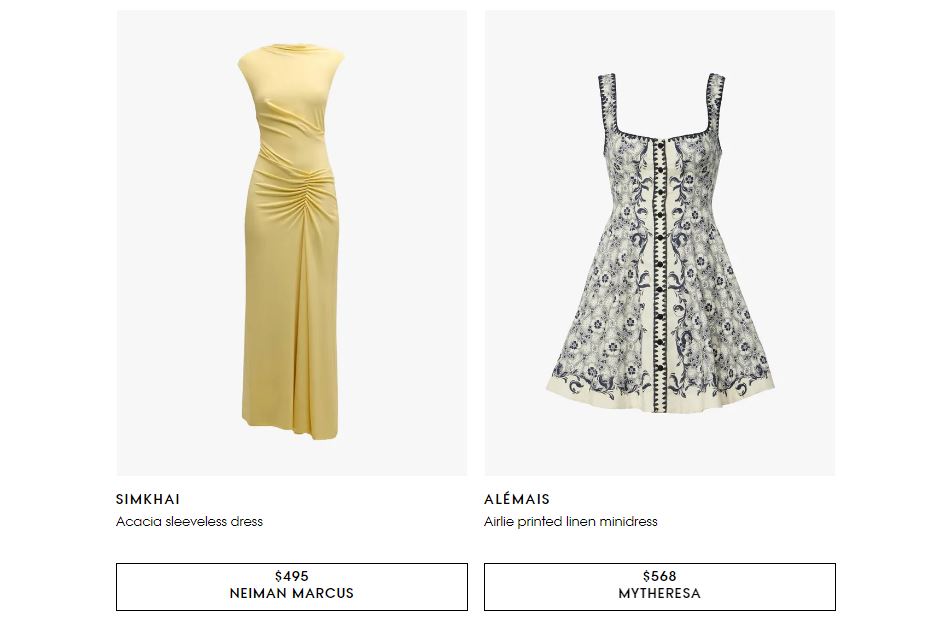949x622 pixels.
Task: Select the NEIMAN MARCUS retailer label
Action: pyautogui.click(x=292, y=594)
